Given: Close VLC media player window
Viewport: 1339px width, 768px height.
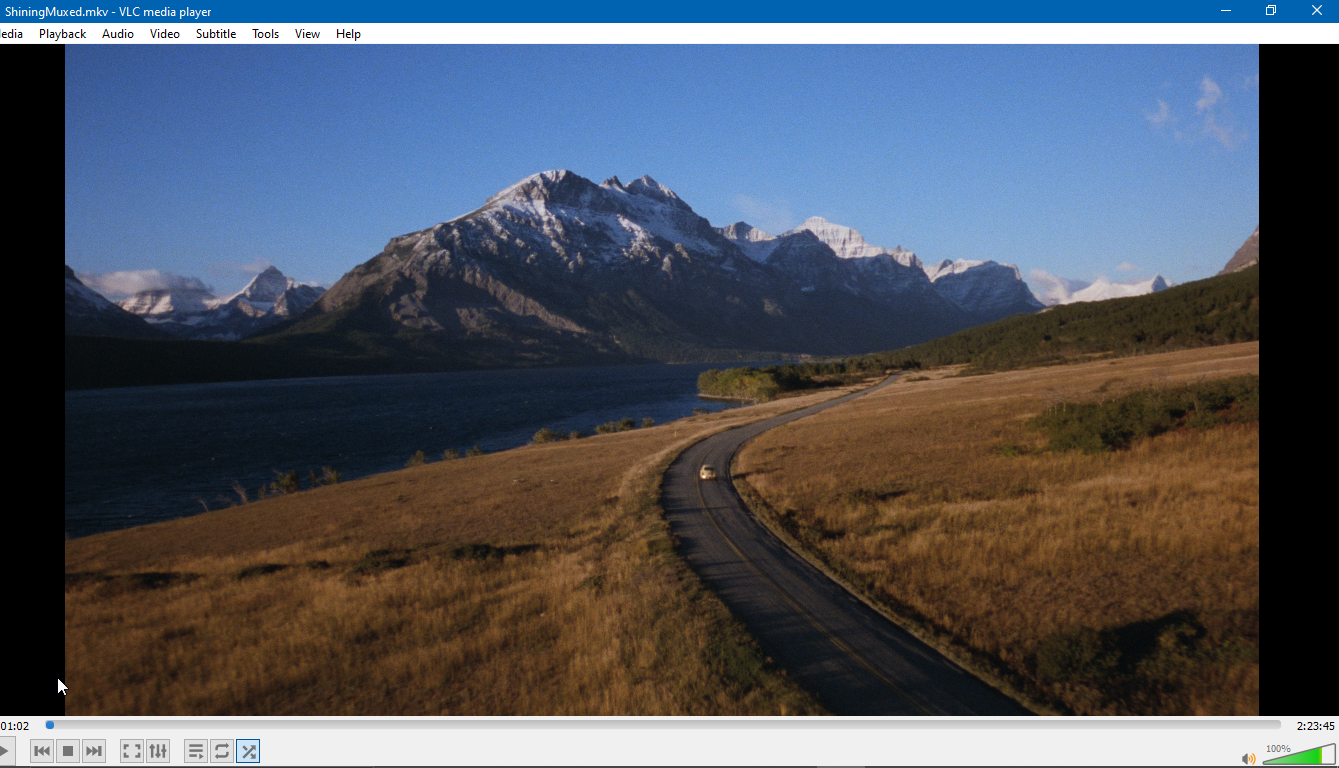Looking at the screenshot, I should tap(1317, 11).
